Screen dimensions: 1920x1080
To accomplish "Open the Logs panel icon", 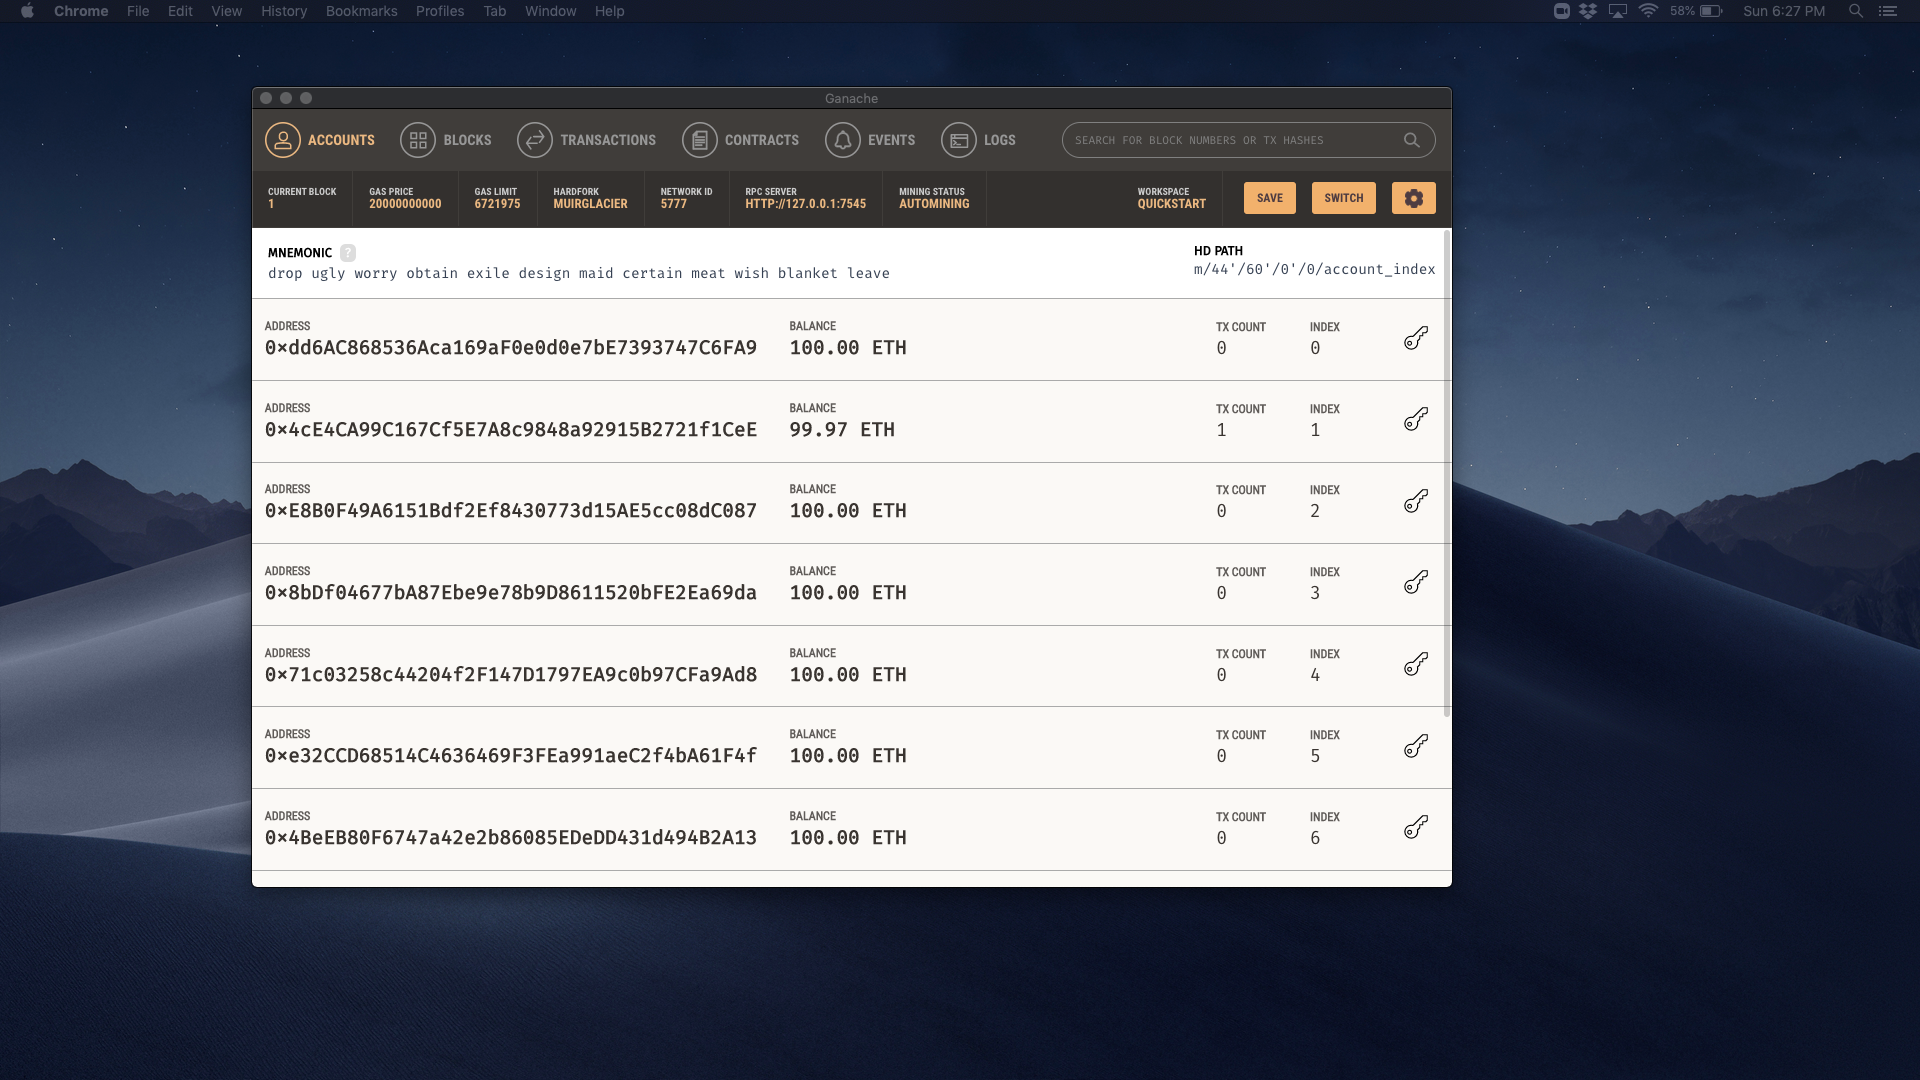I will click(957, 140).
